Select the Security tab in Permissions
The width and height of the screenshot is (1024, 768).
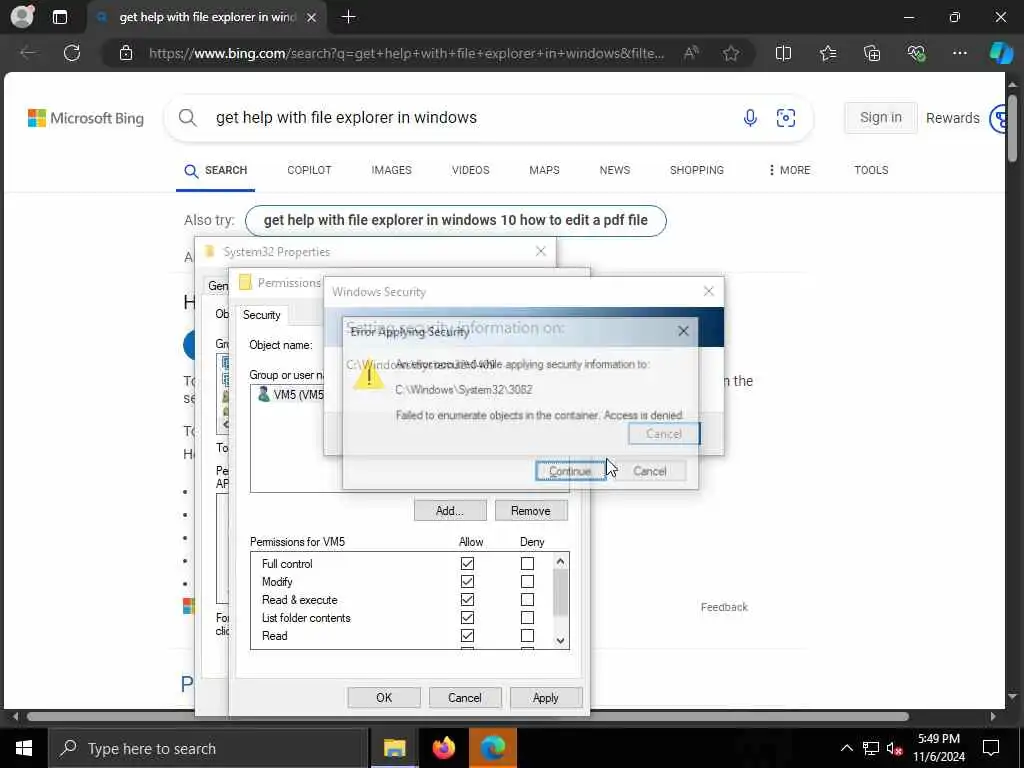[x=261, y=315]
